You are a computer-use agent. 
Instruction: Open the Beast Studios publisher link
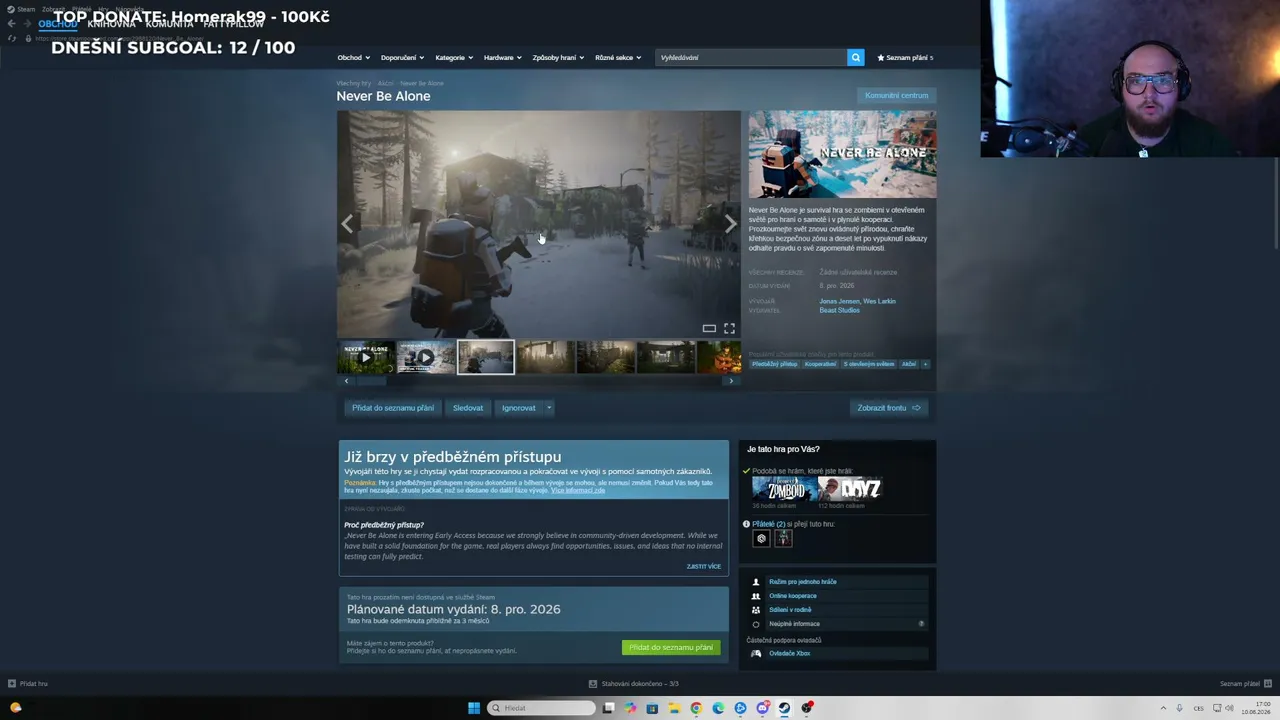pyautogui.click(x=840, y=310)
